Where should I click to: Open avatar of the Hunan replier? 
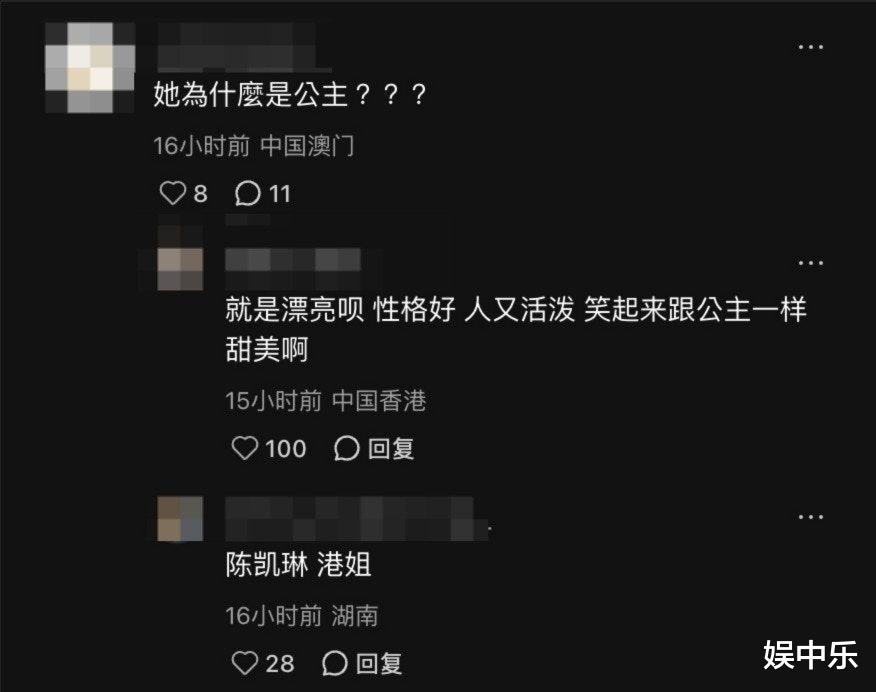(x=180, y=519)
